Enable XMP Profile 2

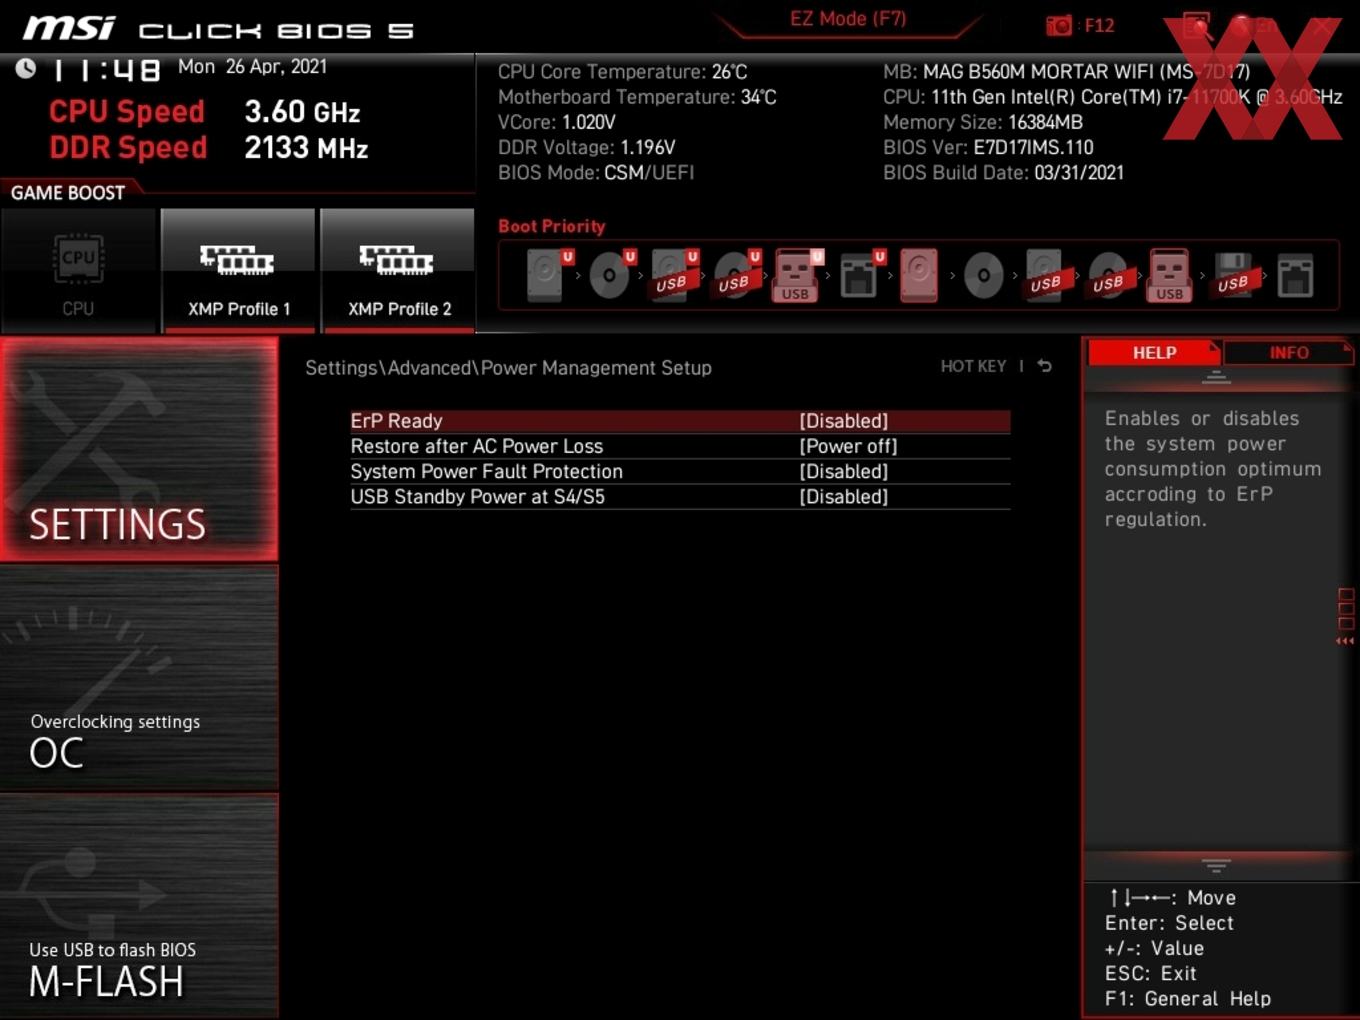point(397,271)
